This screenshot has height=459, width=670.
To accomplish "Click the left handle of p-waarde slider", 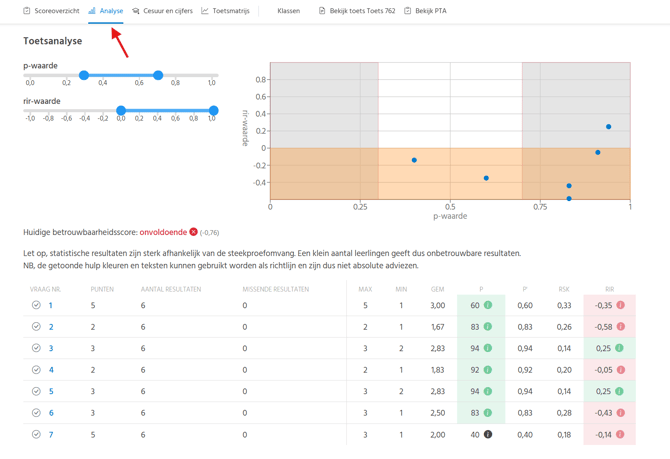I will 84,75.
